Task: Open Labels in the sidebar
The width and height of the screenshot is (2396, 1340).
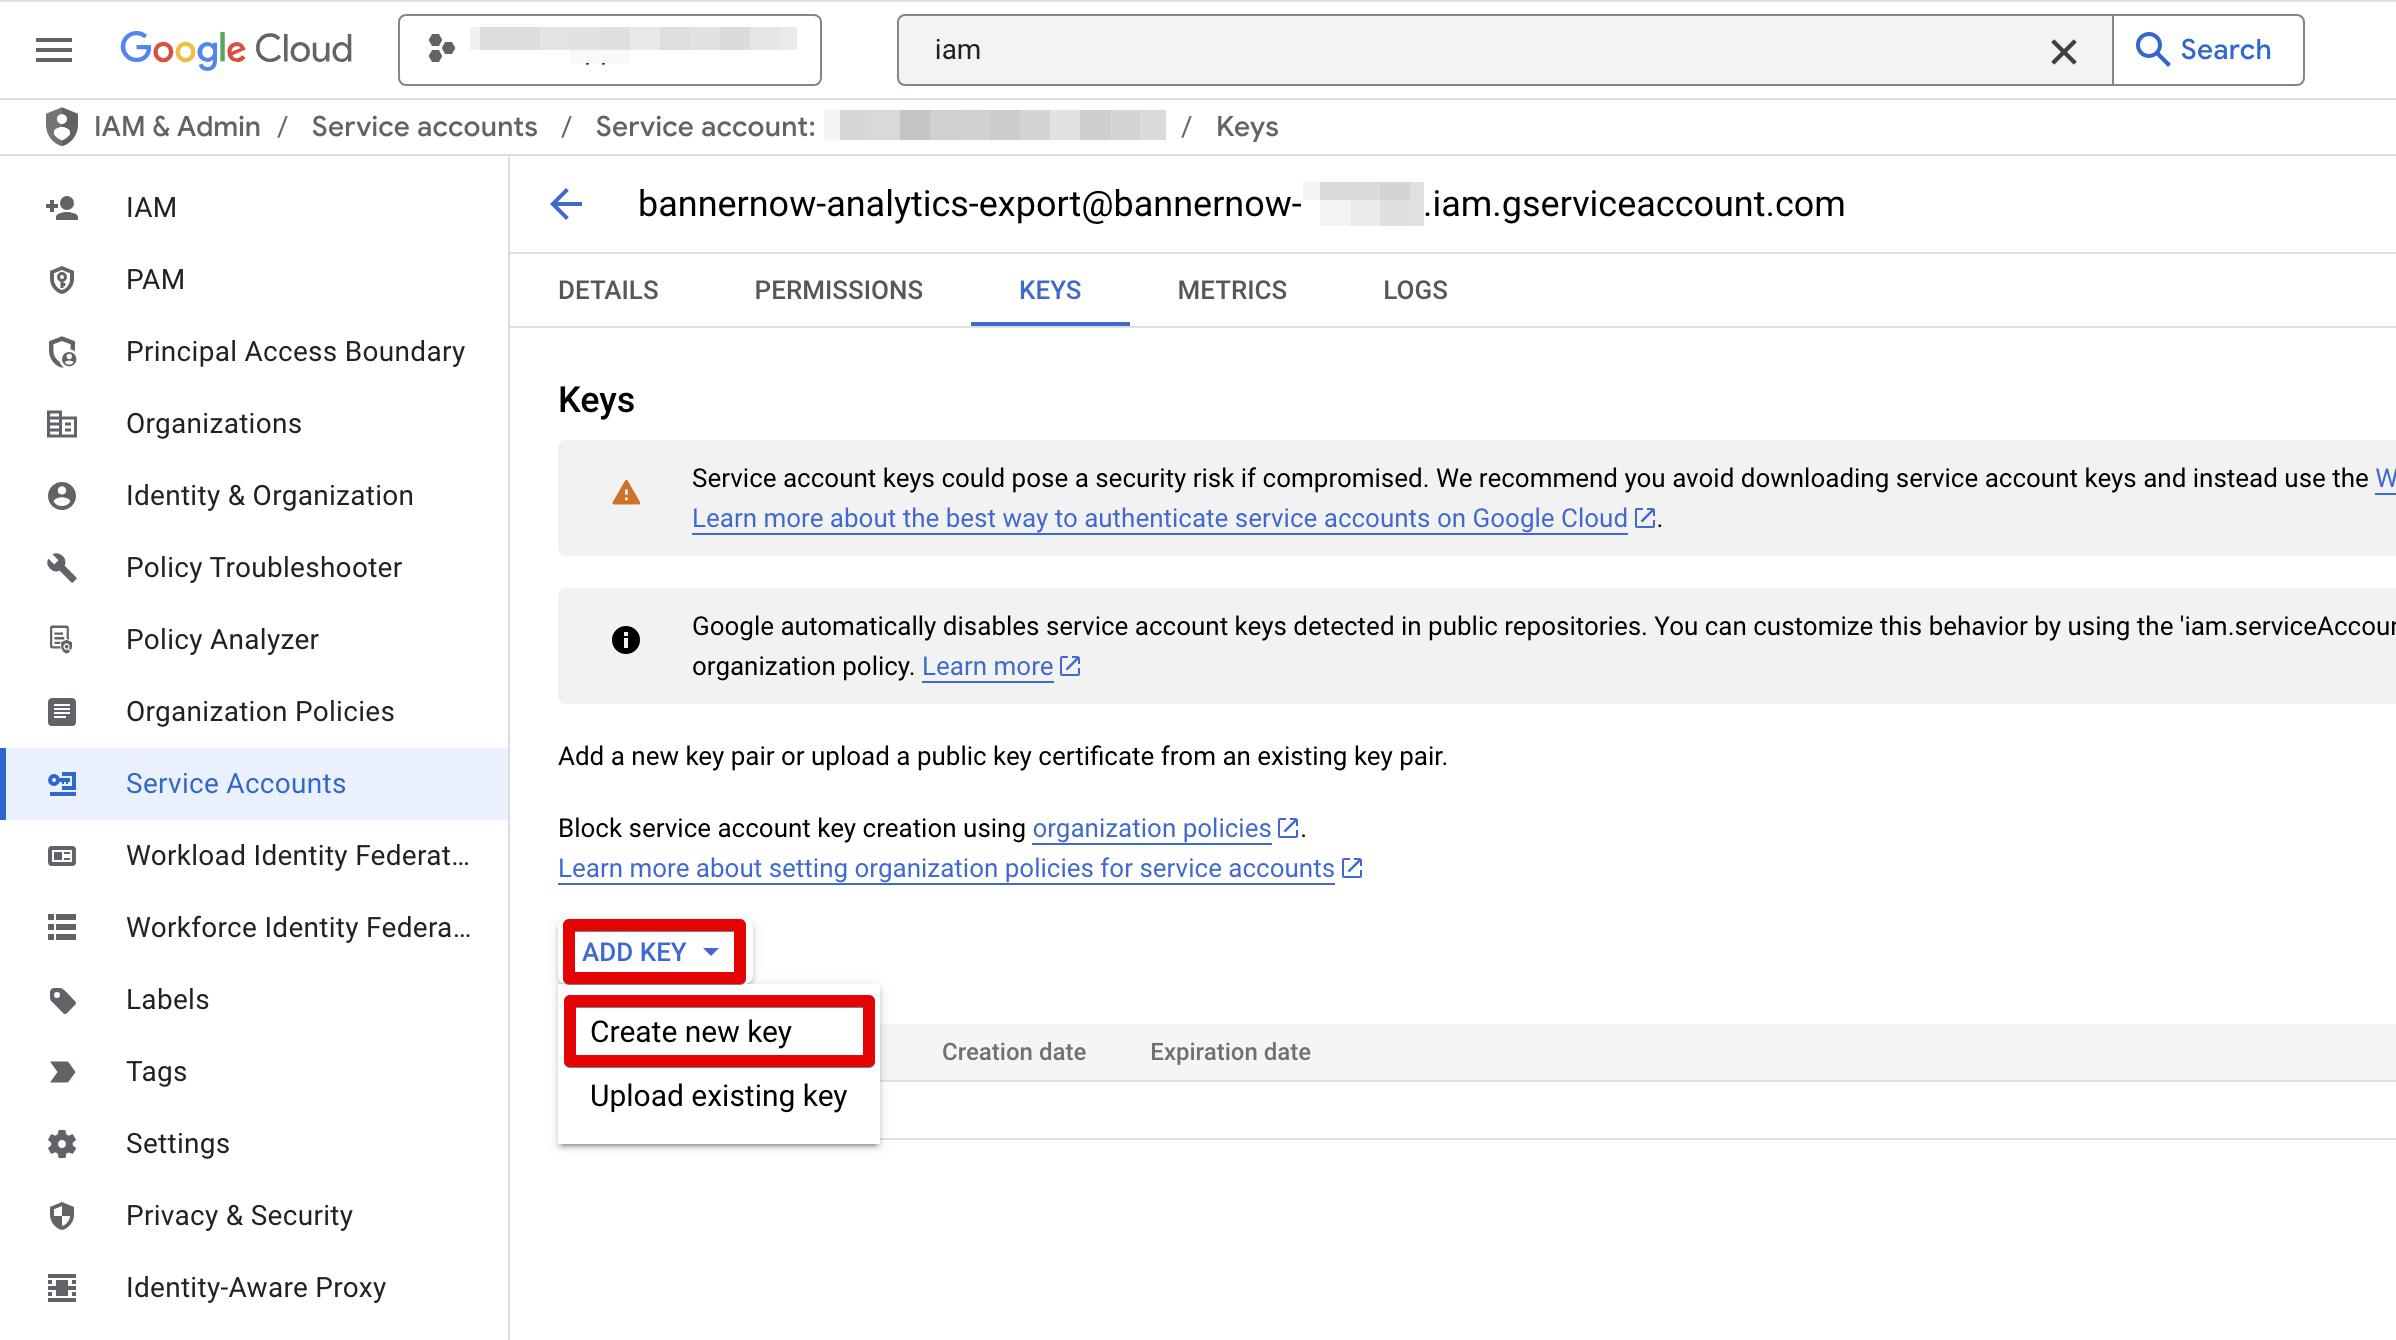Action: pos(167,999)
